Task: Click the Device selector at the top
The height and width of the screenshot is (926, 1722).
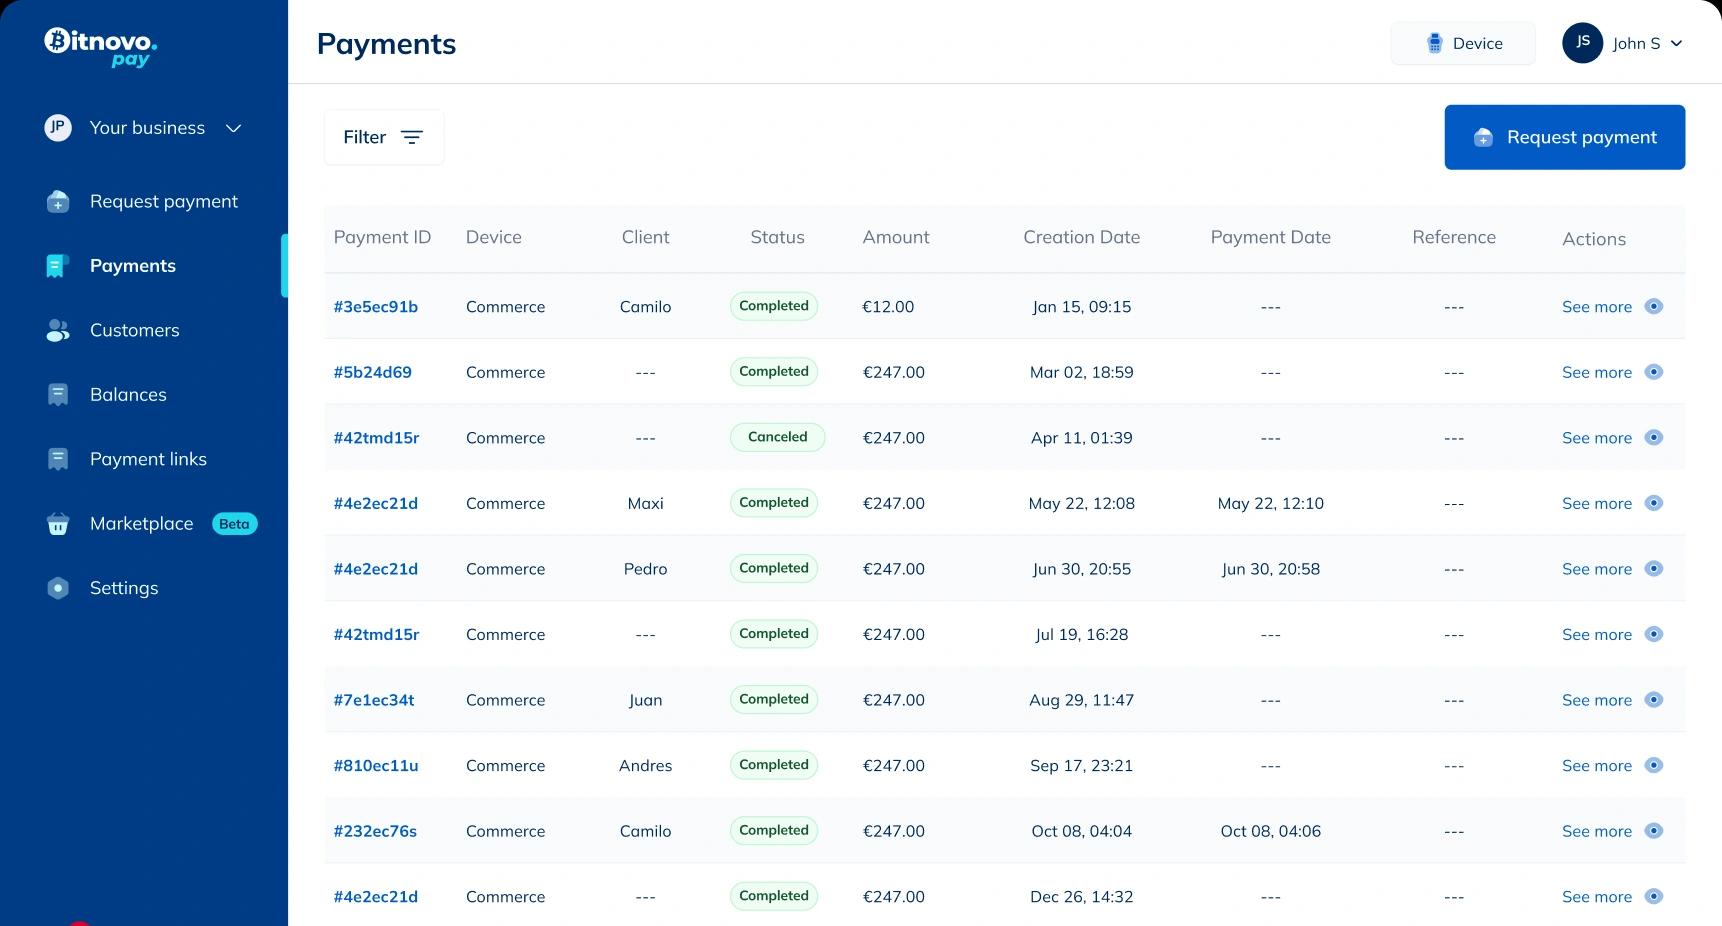Action: click(x=1462, y=43)
